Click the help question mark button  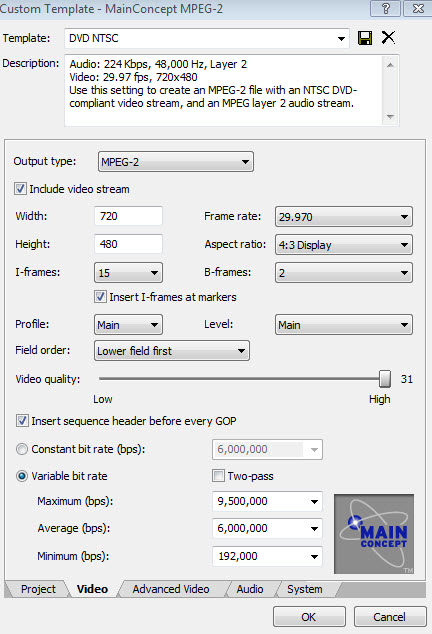[385, 8]
